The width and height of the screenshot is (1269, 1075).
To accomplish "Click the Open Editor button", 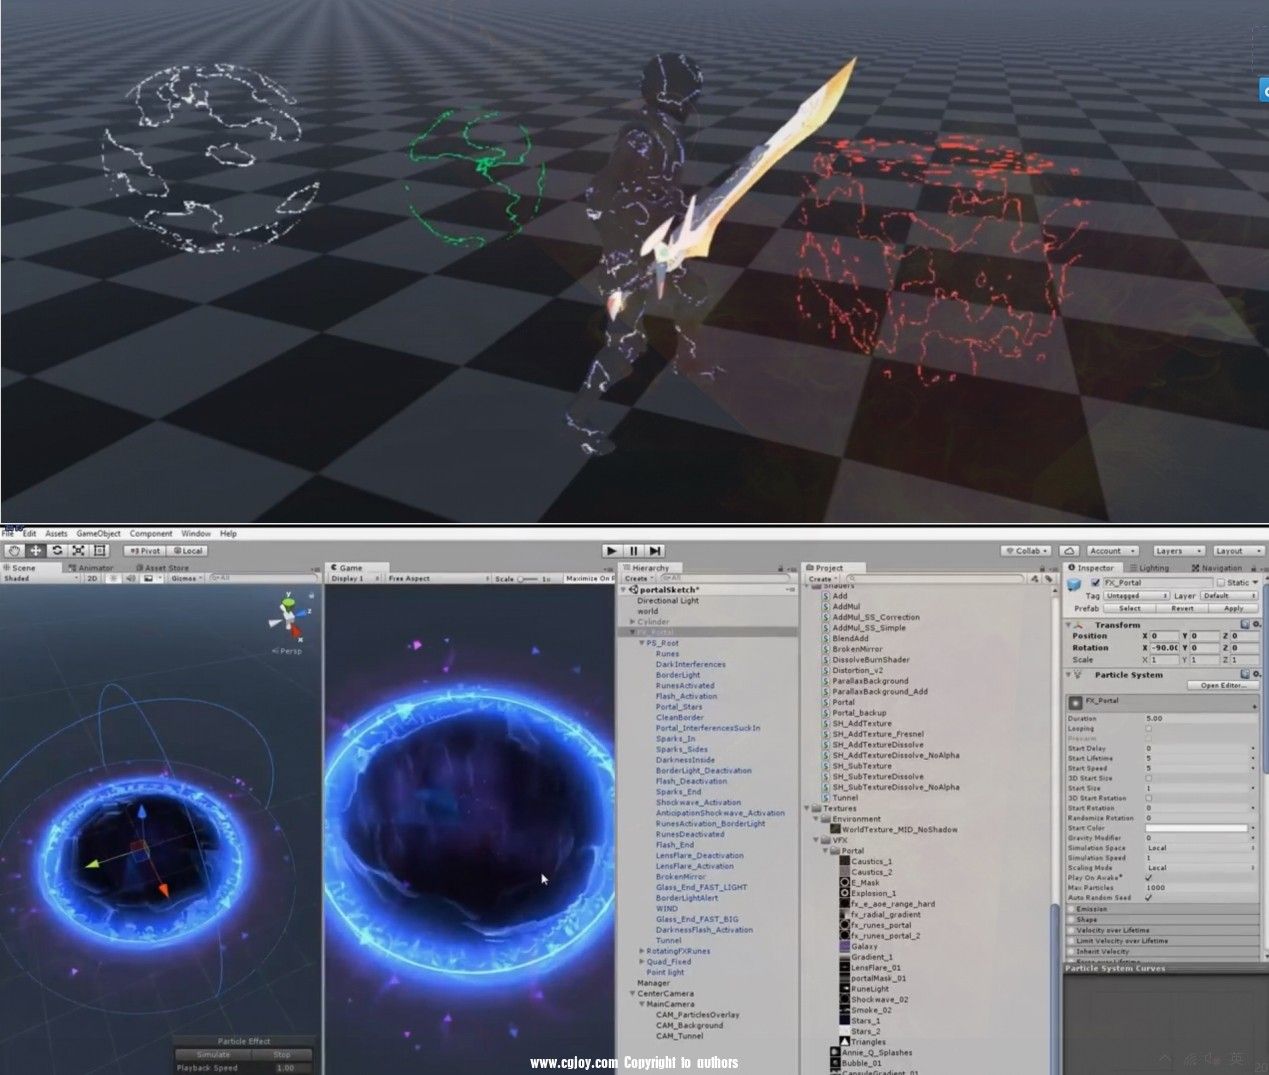I will [1223, 685].
